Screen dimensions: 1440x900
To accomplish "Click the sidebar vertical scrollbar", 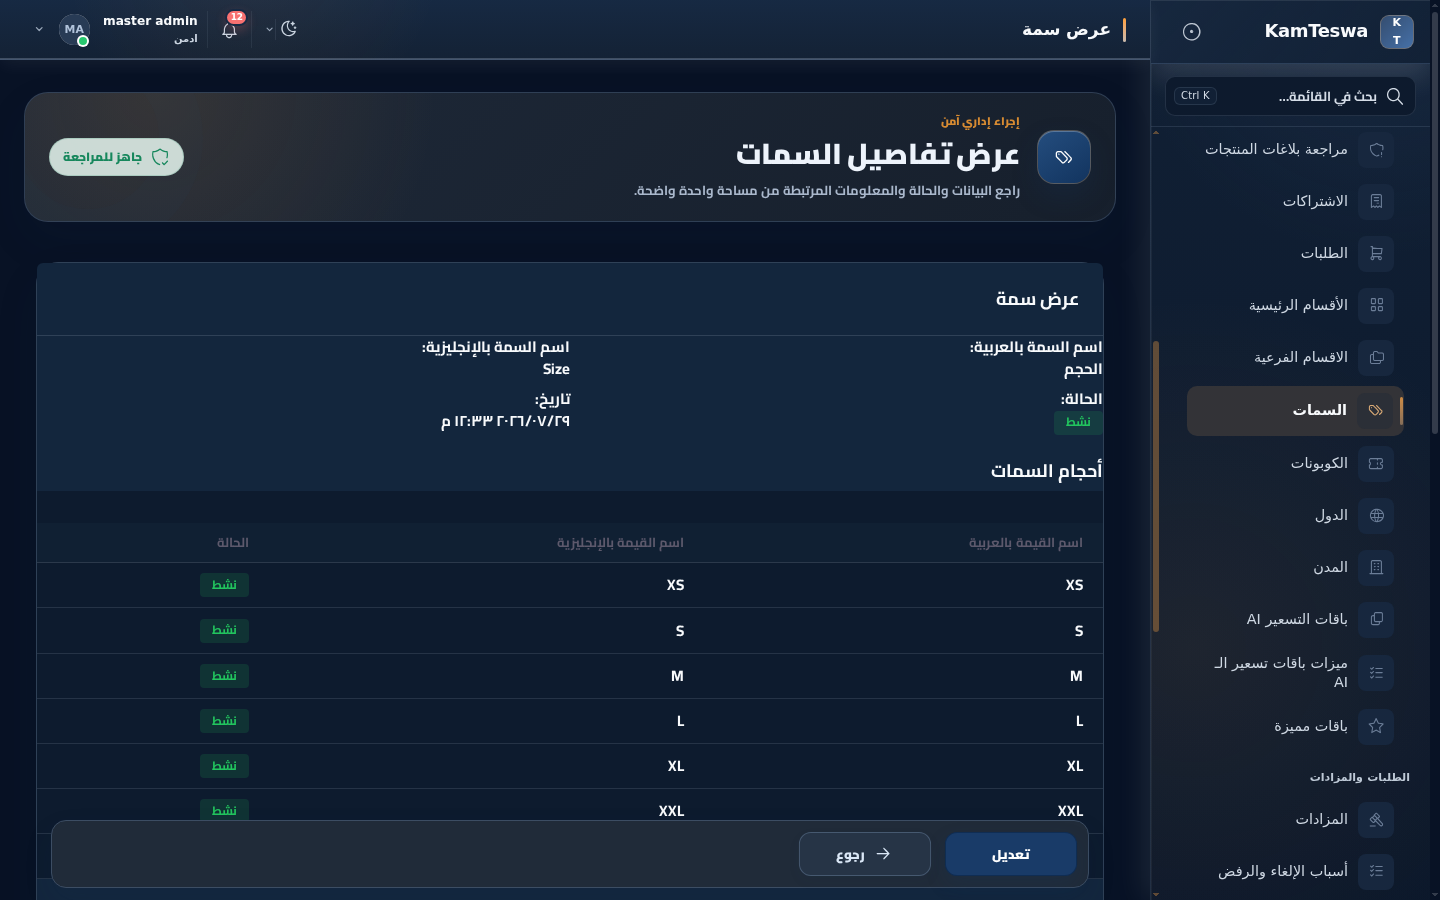I will click(1156, 486).
